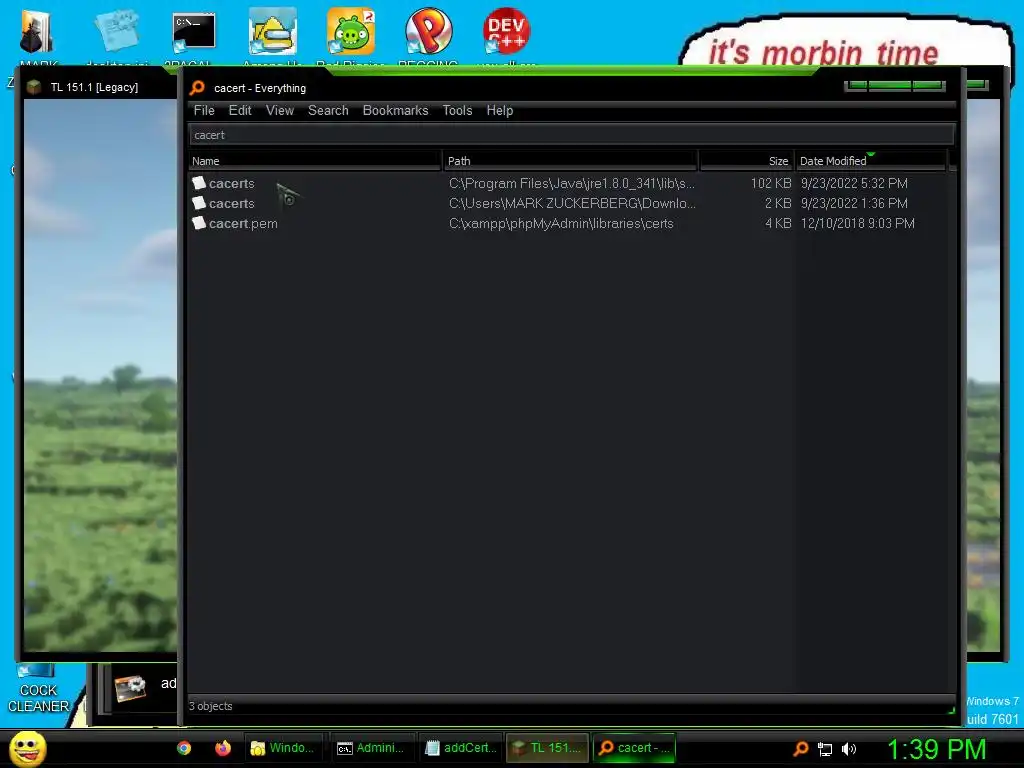Open Firefox from the taskbar
The width and height of the screenshot is (1024, 768).
pyautogui.click(x=223, y=748)
